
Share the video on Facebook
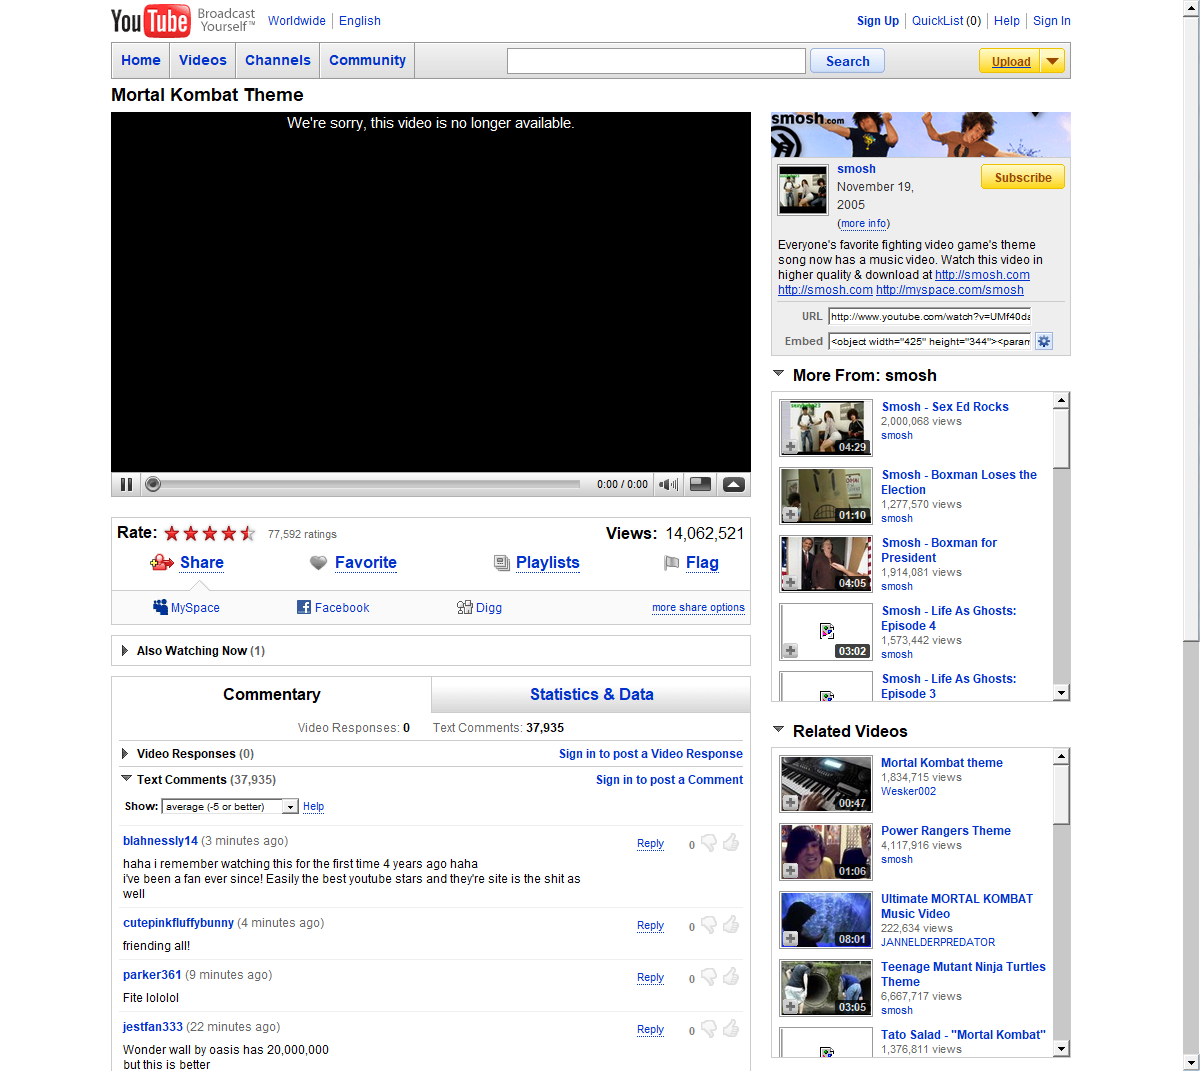pos(333,608)
